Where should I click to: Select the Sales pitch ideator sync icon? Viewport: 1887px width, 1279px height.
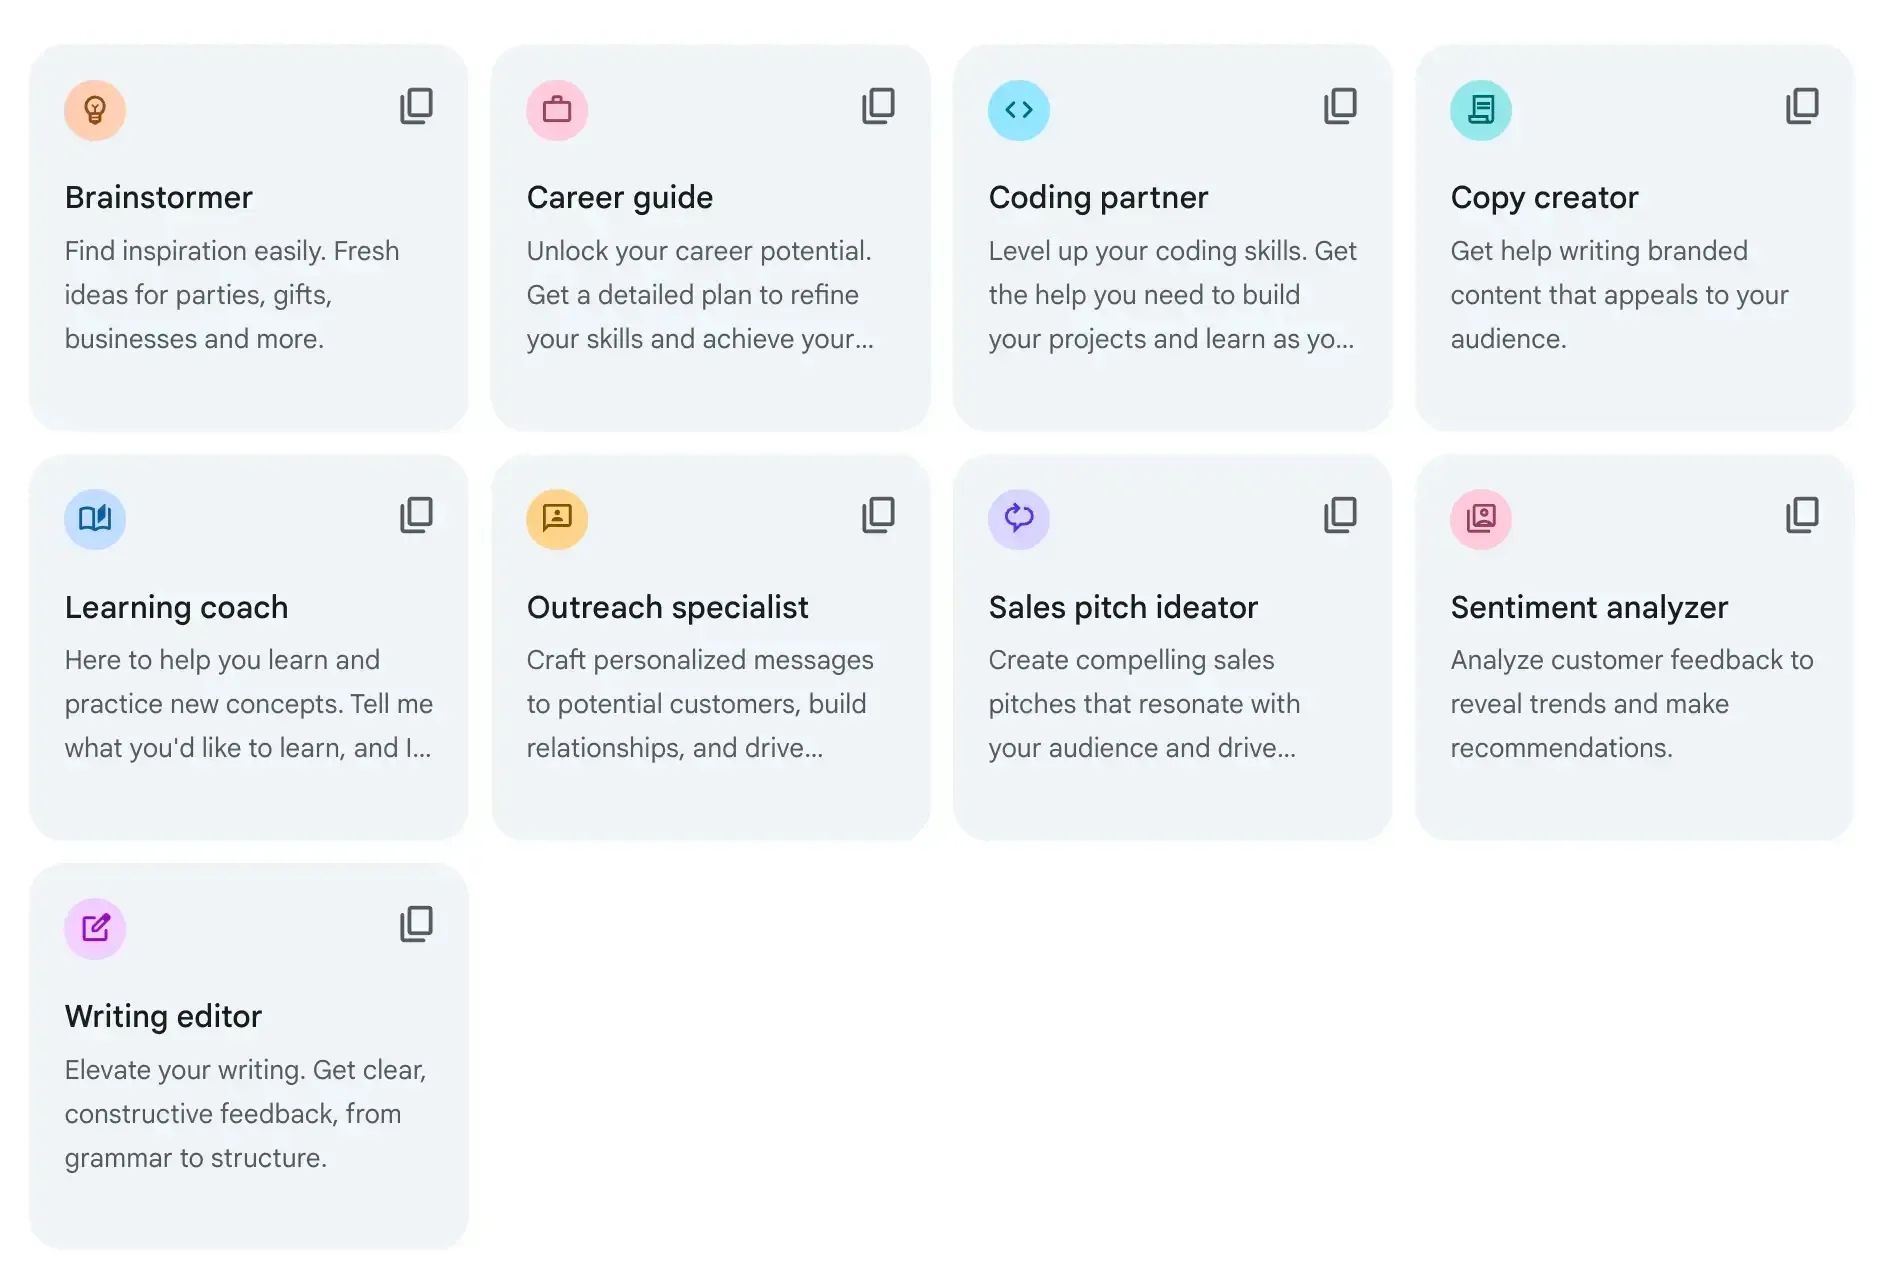coord(1018,519)
